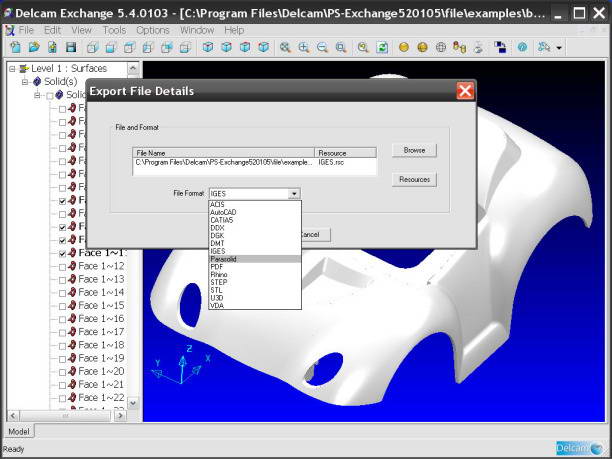
Task: Open the View menu
Action: pos(81,30)
